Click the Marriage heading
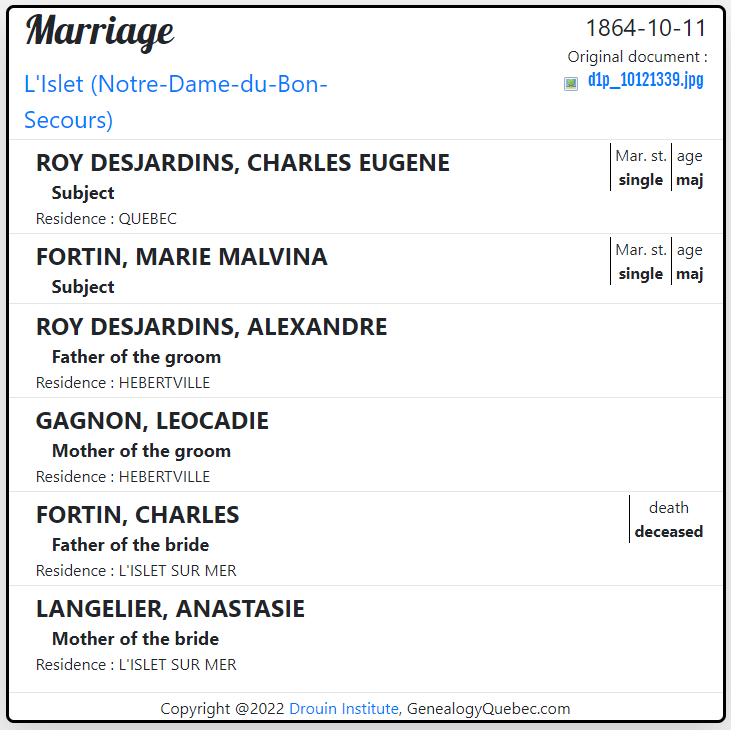Screen dimensions: 731x730 (x=100, y=31)
